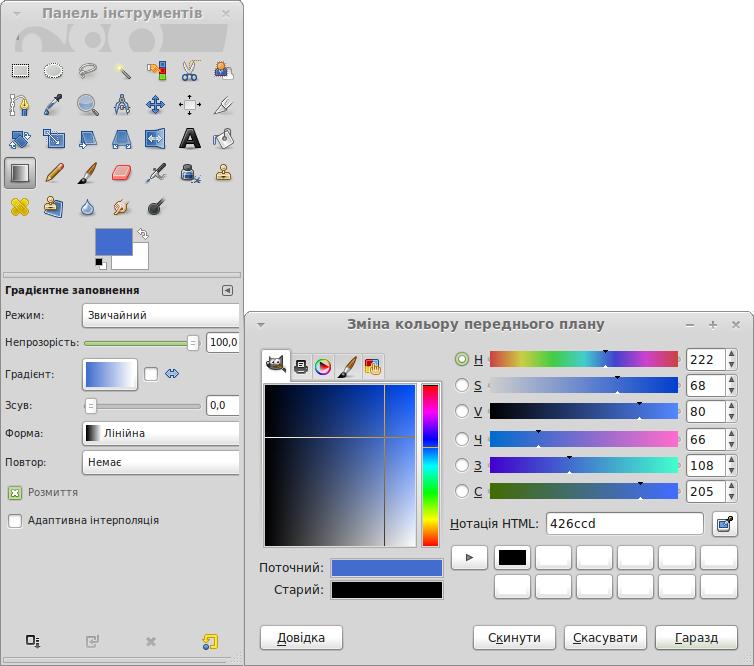Screen dimensions: 754x666
Task: Select the Ellipse Select tool
Action: click(53, 71)
